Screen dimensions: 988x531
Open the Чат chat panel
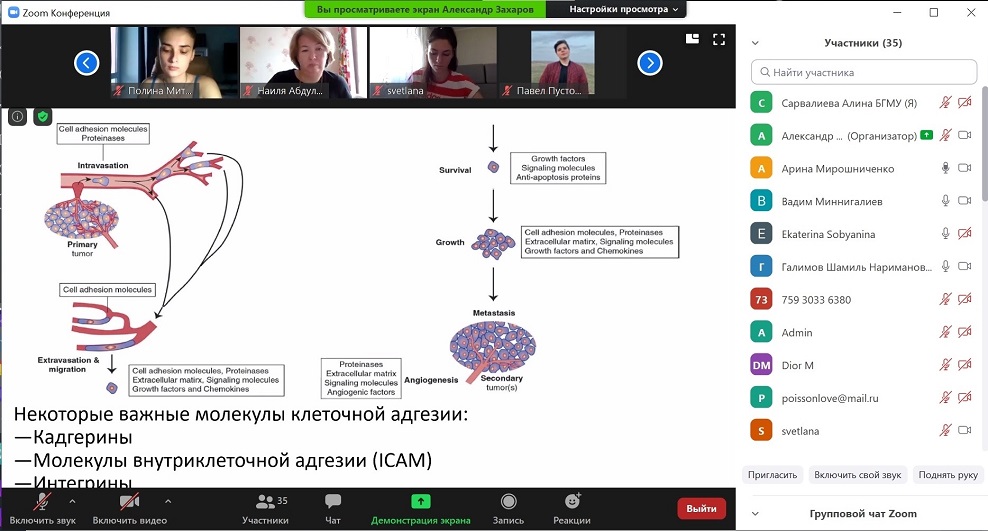tap(333, 509)
